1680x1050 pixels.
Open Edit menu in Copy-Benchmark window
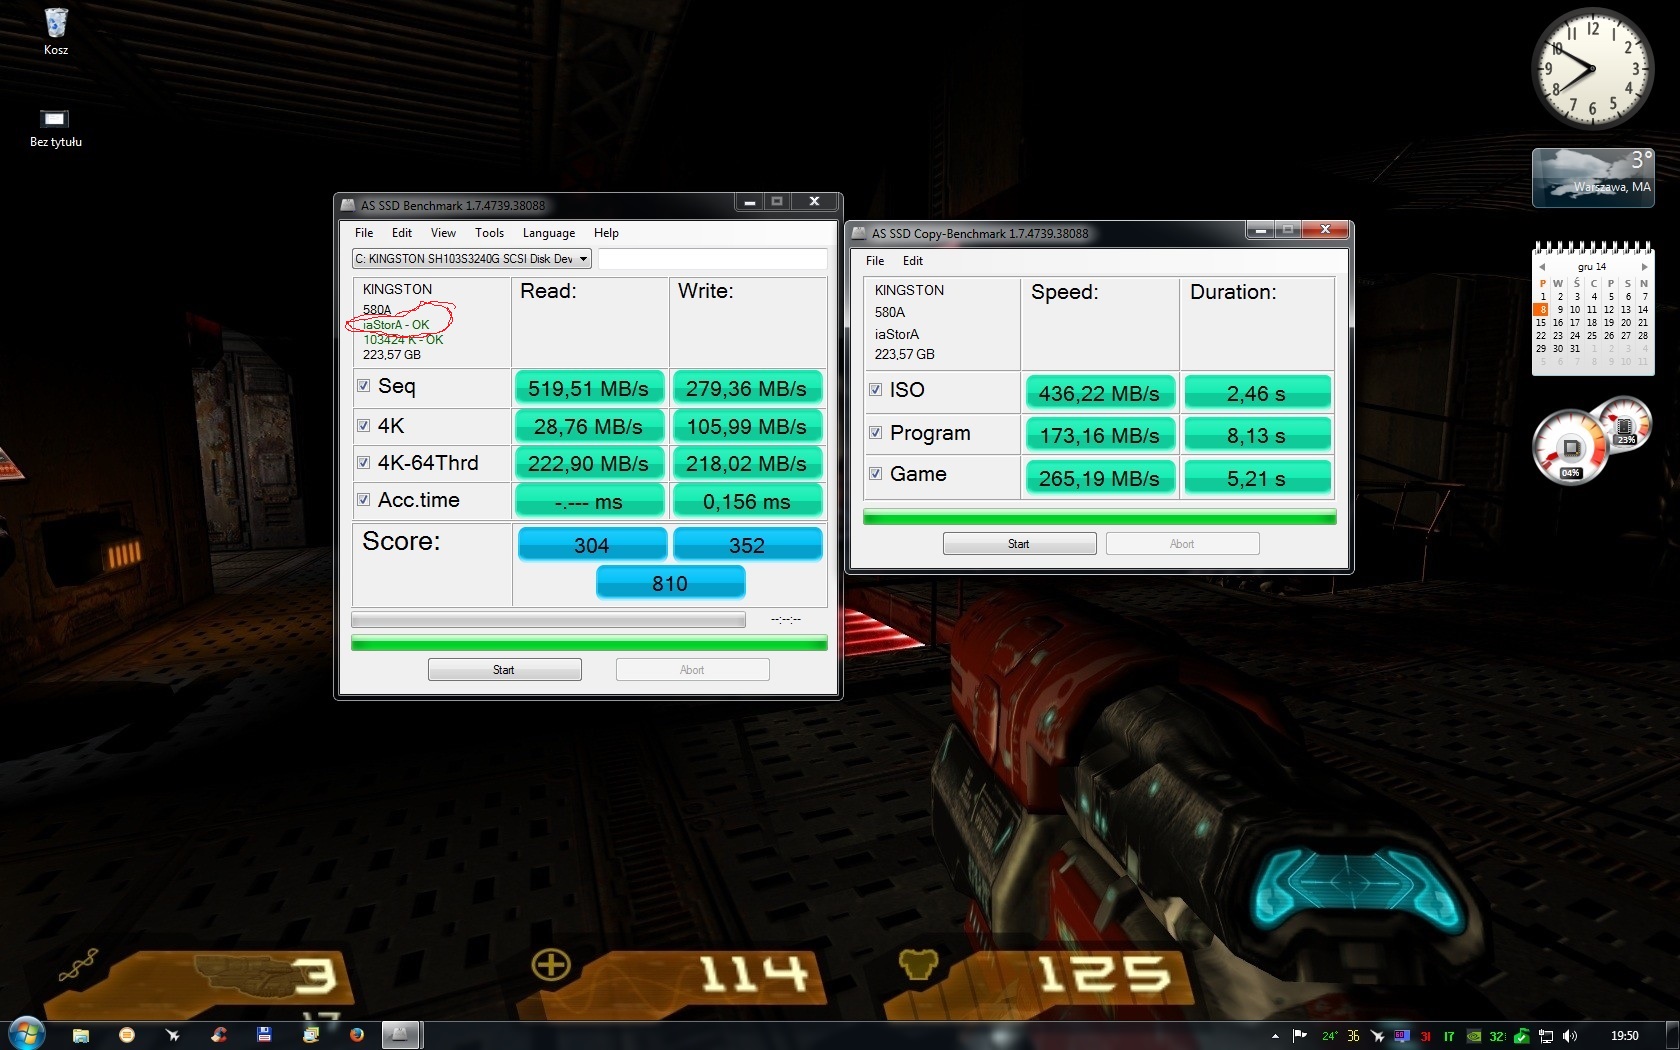(913, 260)
